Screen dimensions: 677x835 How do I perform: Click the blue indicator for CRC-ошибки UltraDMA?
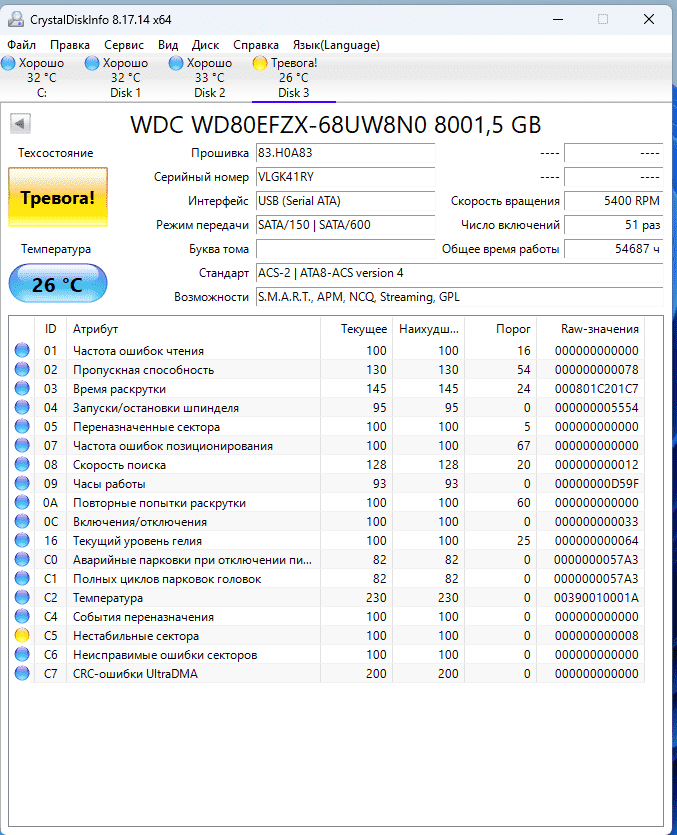(x=22, y=674)
